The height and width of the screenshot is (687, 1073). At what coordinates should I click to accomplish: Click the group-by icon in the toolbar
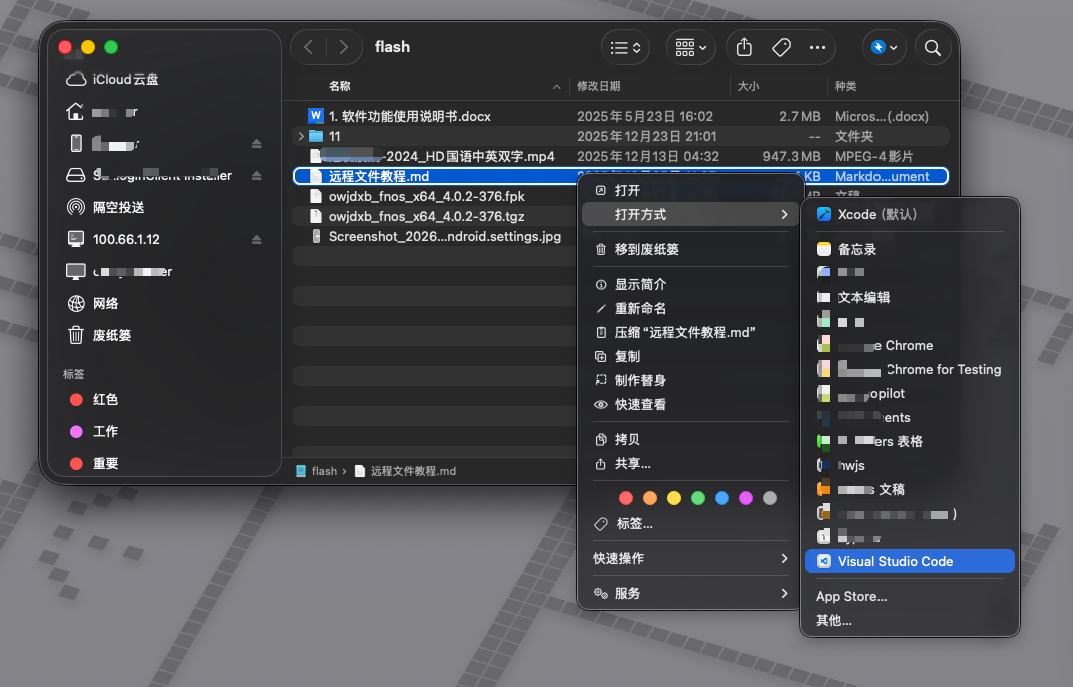pos(686,46)
